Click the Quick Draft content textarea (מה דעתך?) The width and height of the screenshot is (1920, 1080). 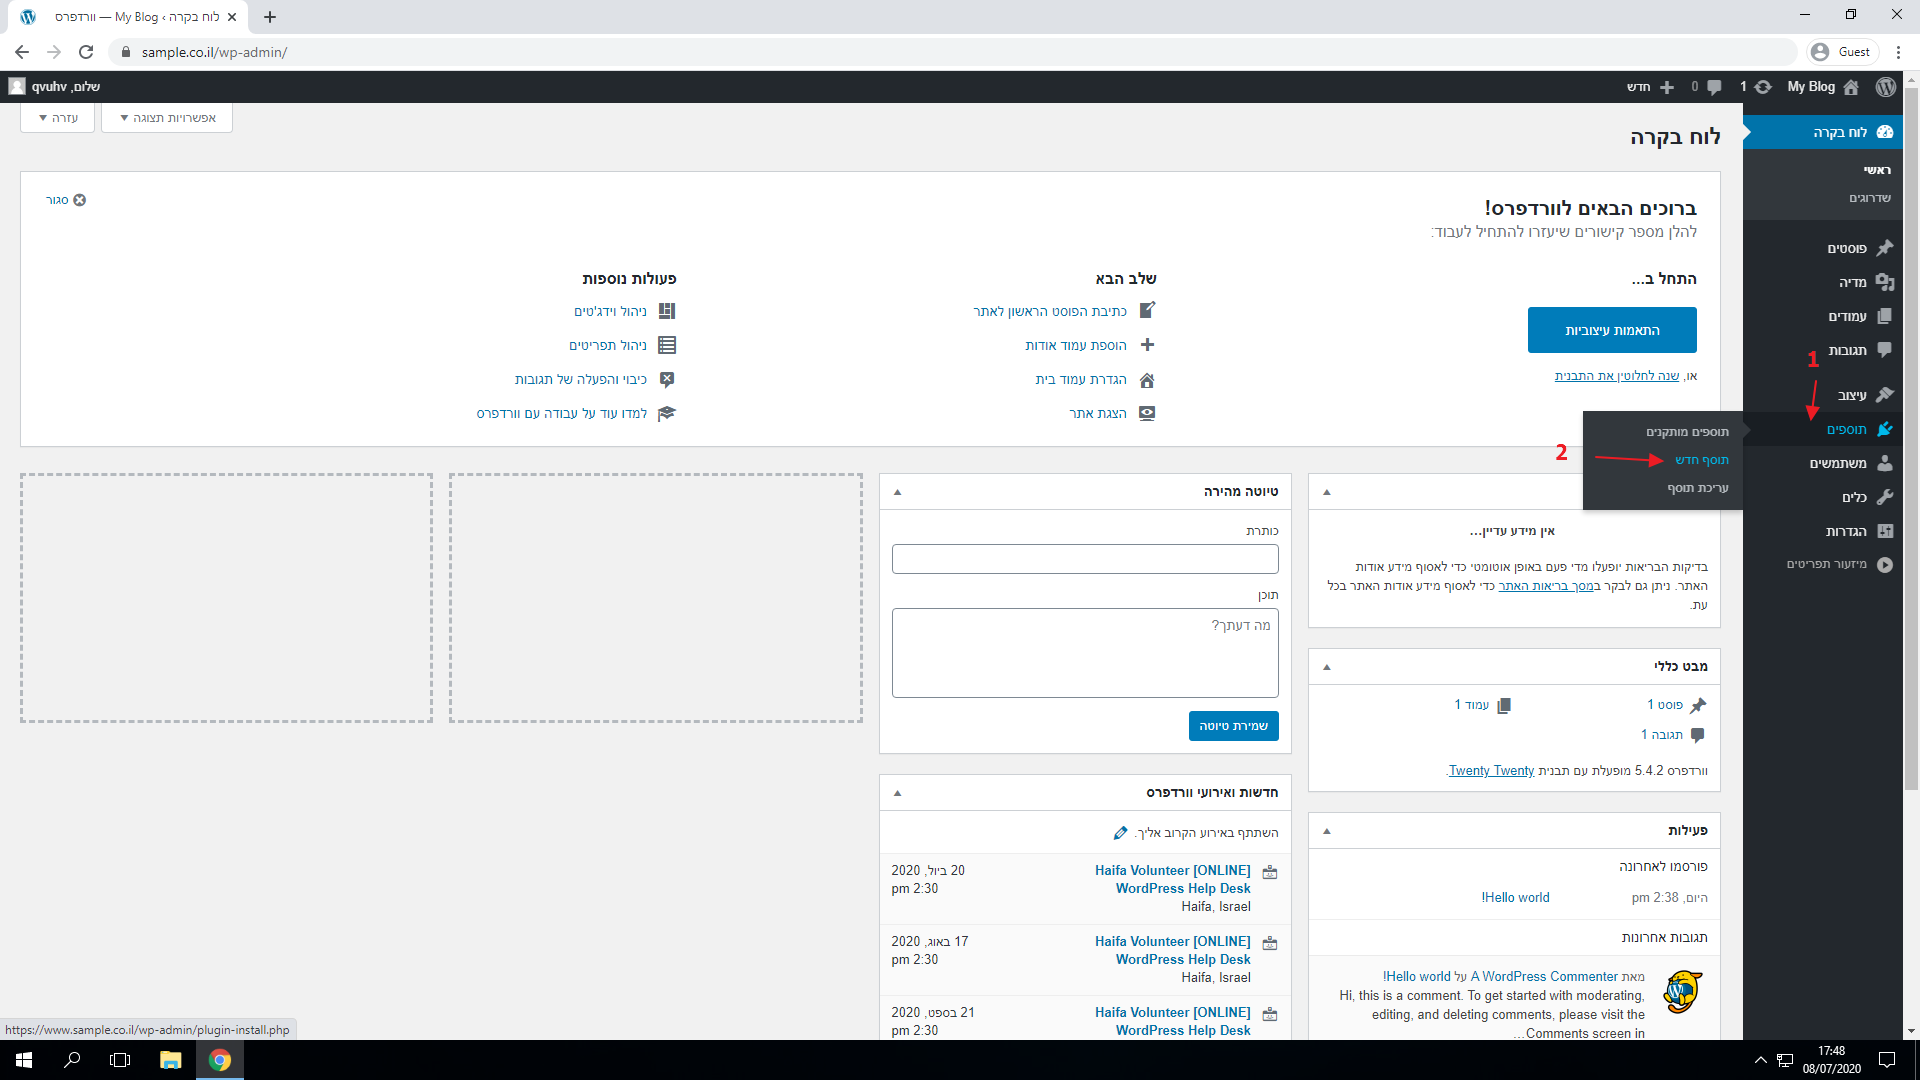pyautogui.click(x=1085, y=653)
